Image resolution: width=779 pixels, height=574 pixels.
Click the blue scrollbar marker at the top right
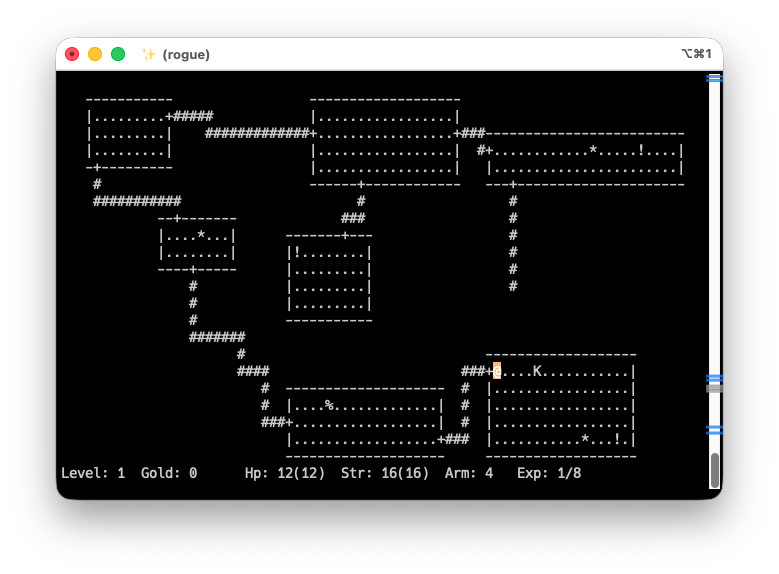point(714,78)
